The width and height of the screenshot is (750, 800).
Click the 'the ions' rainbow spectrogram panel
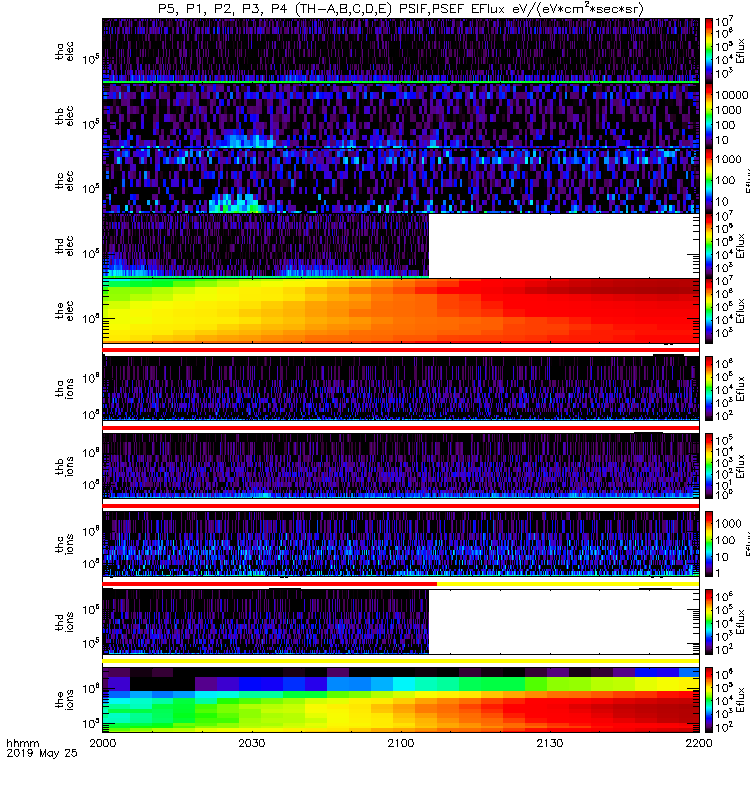tap(401, 700)
